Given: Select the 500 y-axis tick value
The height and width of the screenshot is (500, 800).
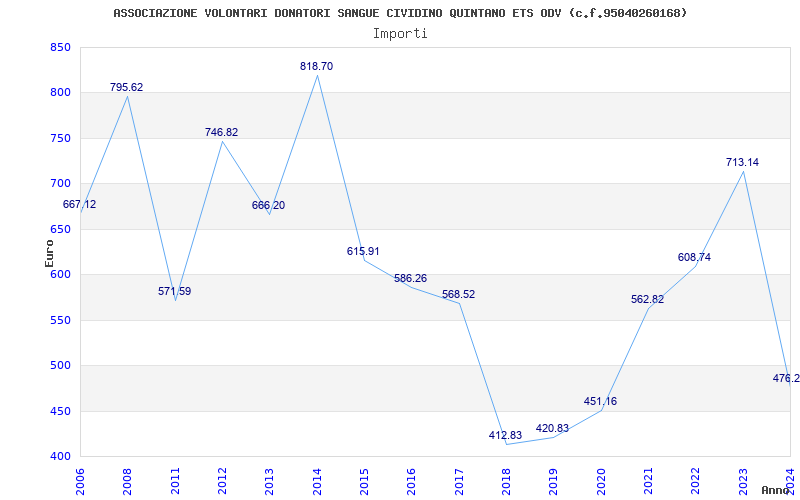Looking at the screenshot, I should click(x=60, y=366).
